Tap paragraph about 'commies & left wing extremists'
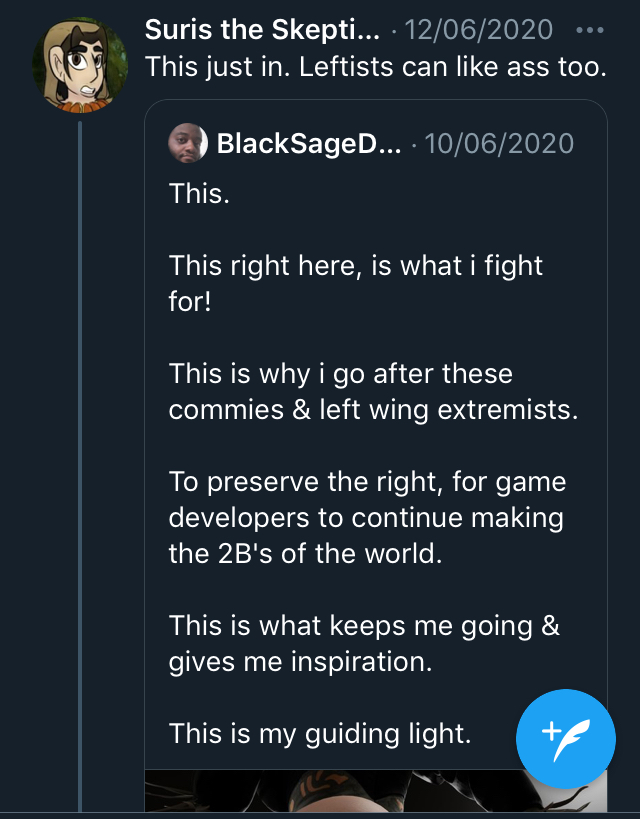The image size is (640, 819). point(374,391)
